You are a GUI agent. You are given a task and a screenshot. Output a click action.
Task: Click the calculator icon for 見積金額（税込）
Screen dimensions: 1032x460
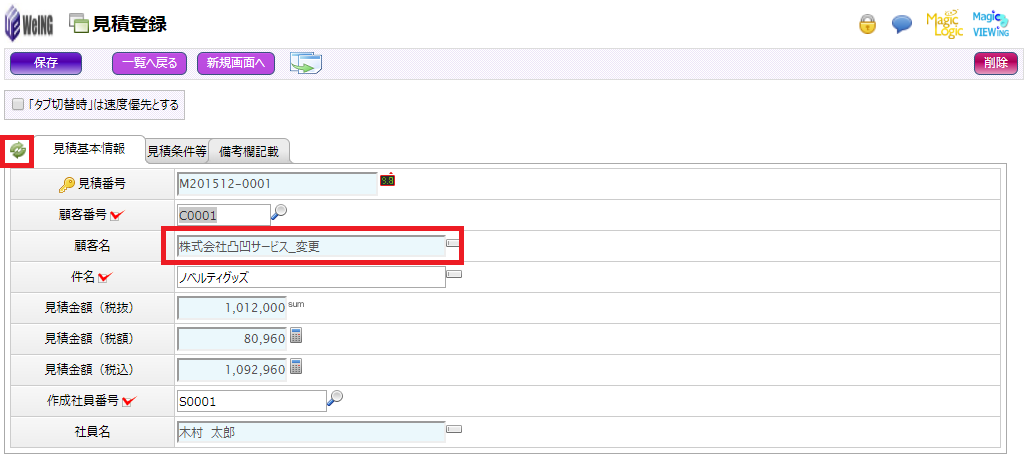(296, 367)
